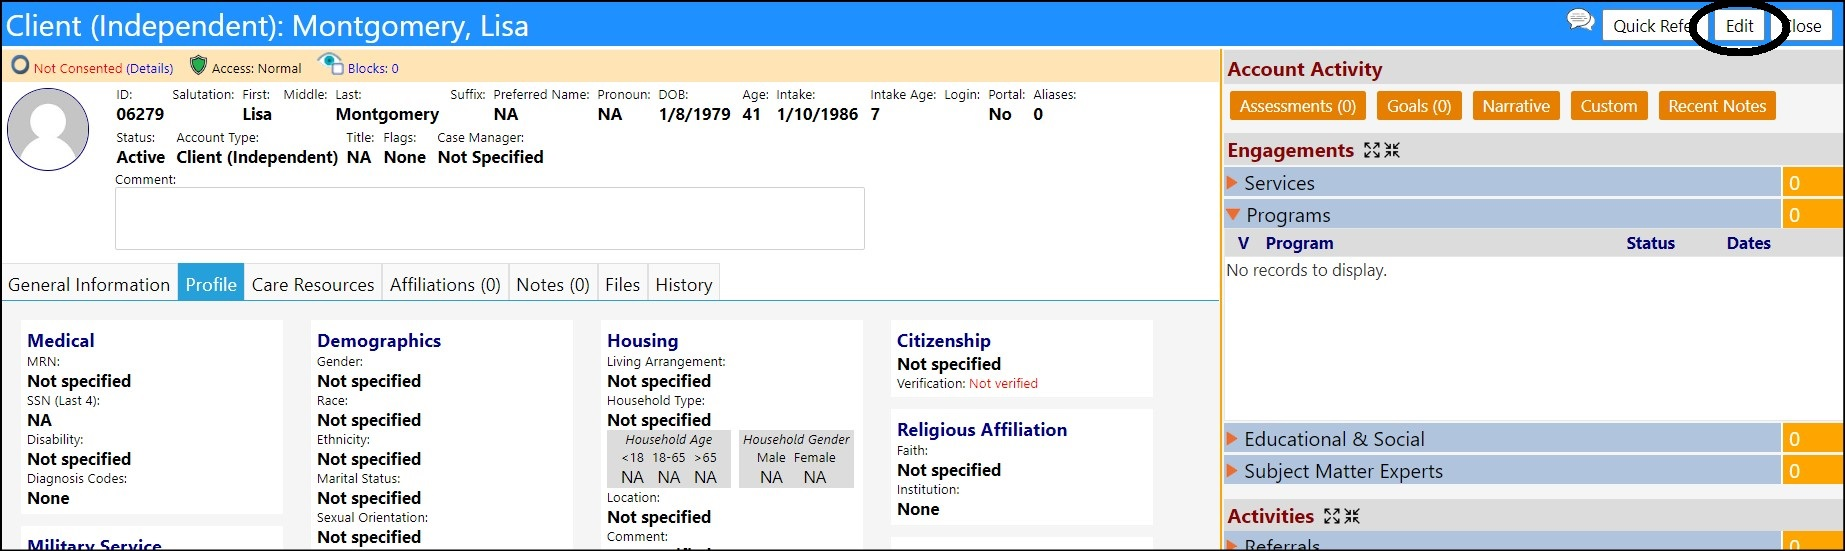Viewport: 1845px width, 551px height.
Task: Click the Citizenship section heading
Action: pyautogui.click(x=944, y=340)
